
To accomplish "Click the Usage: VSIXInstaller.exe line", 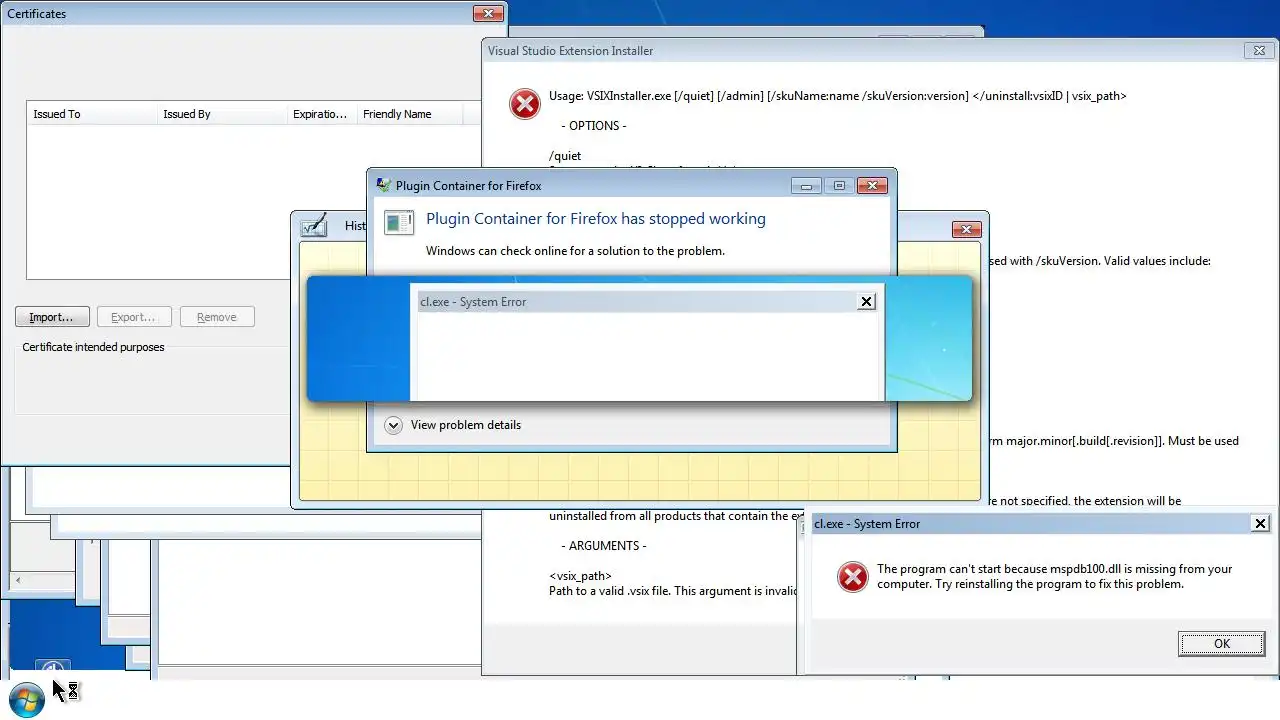I will point(838,96).
